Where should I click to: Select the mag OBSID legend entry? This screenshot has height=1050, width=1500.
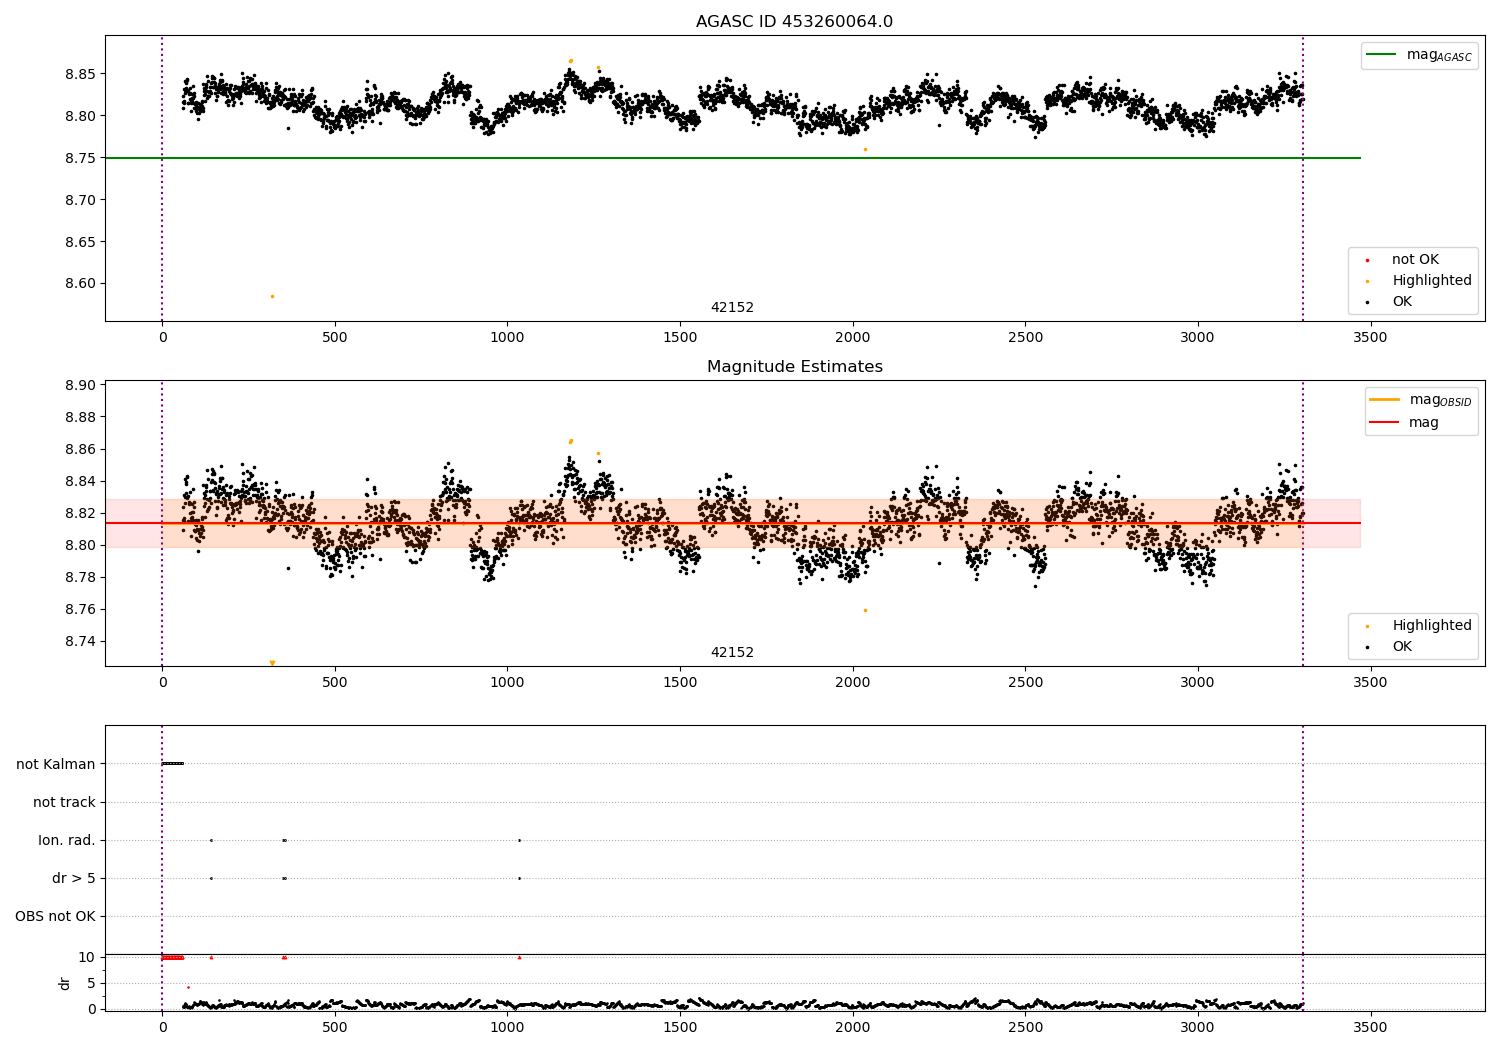1420,400
